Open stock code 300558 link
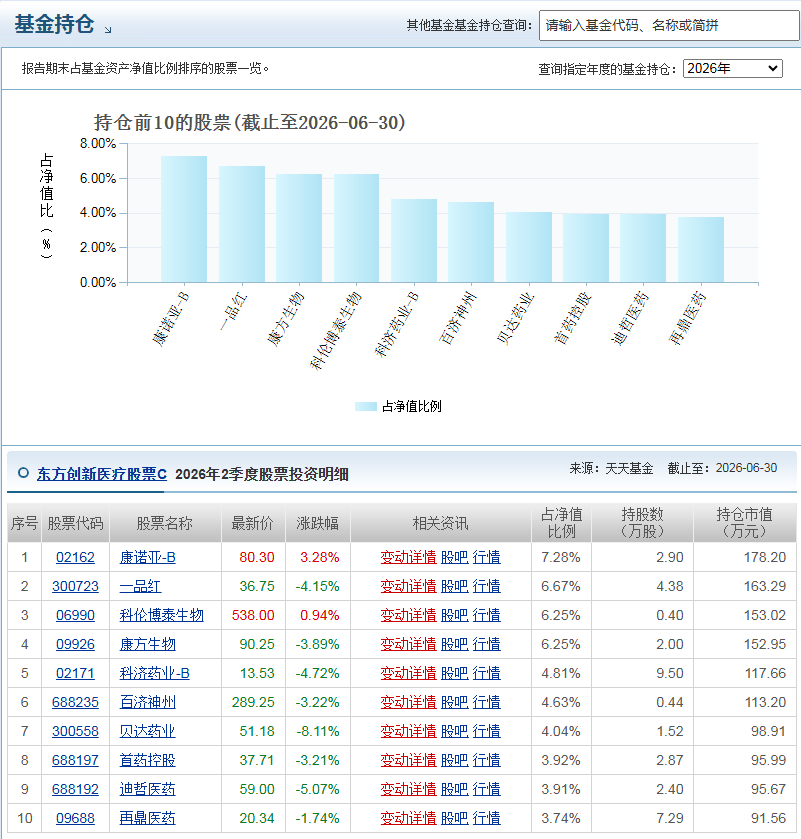The width and height of the screenshot is (801, 839). tap(75, 731)
